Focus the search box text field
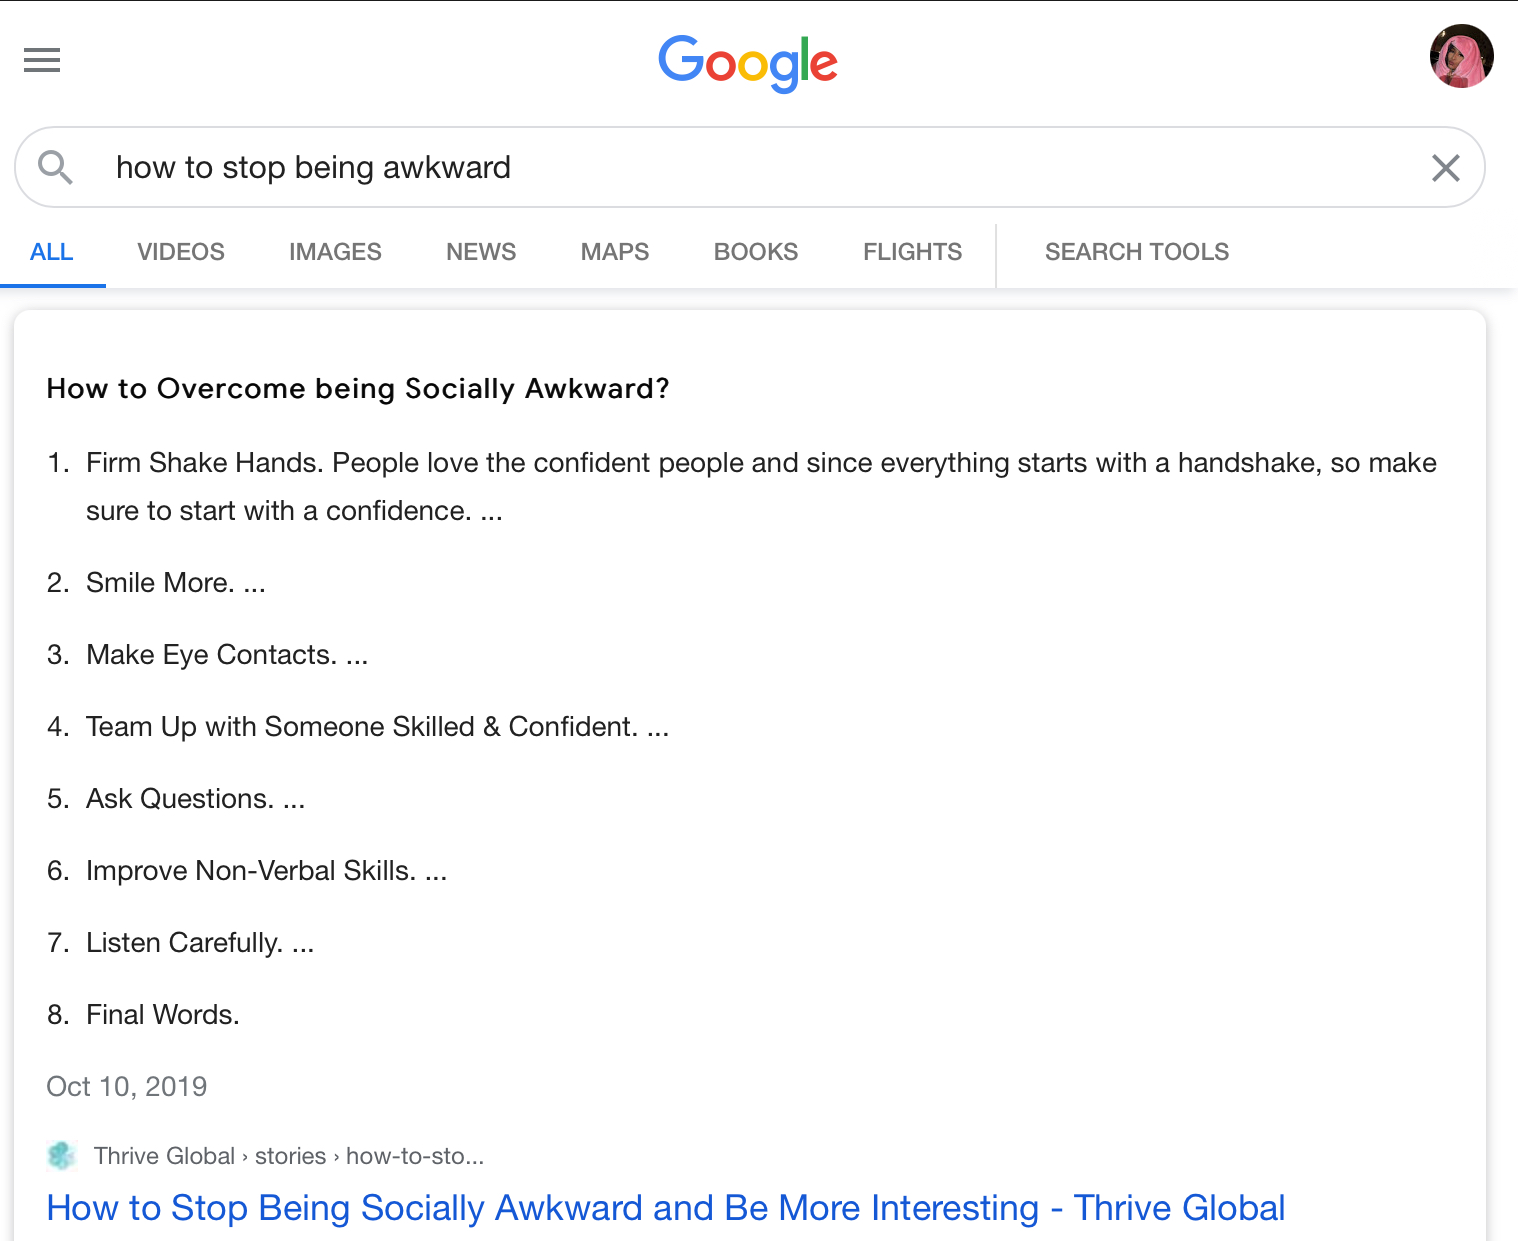This screenshot has width=1518, height=1241. [x=760, y=167]
